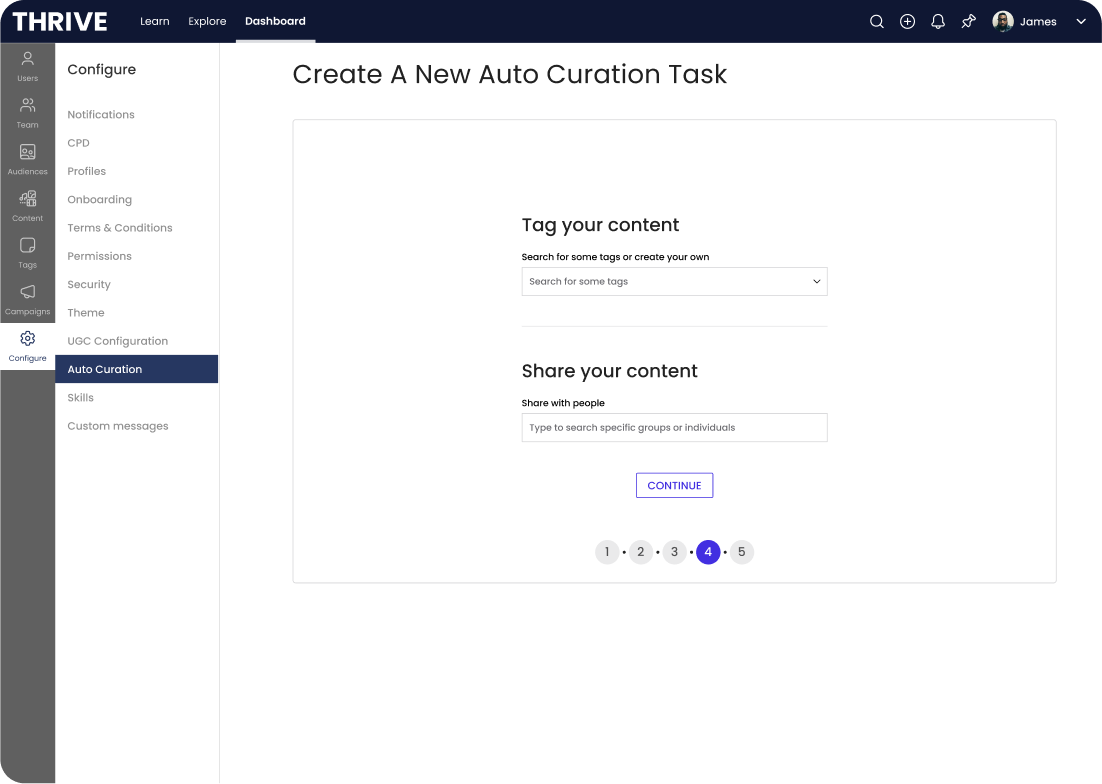Viewport: 1102px width, 784px height.
Task: Select Auto Curation menu item
Action: [x=136, y=369]
